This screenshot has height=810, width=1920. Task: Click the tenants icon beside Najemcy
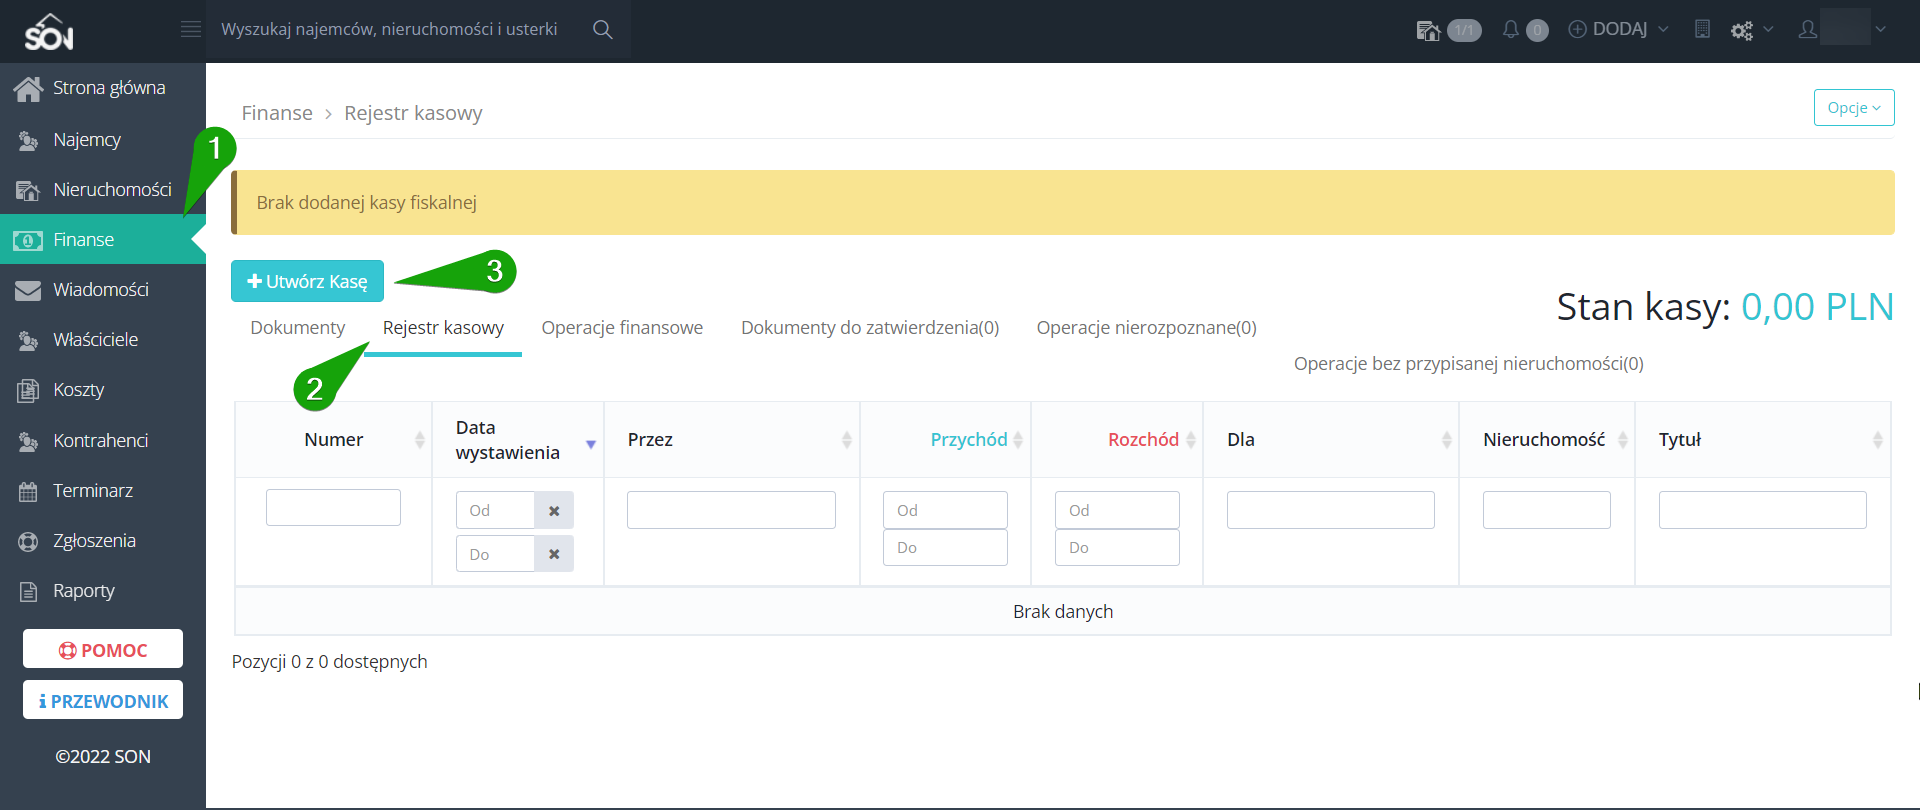pyautogui.click(x=28, y=140)
